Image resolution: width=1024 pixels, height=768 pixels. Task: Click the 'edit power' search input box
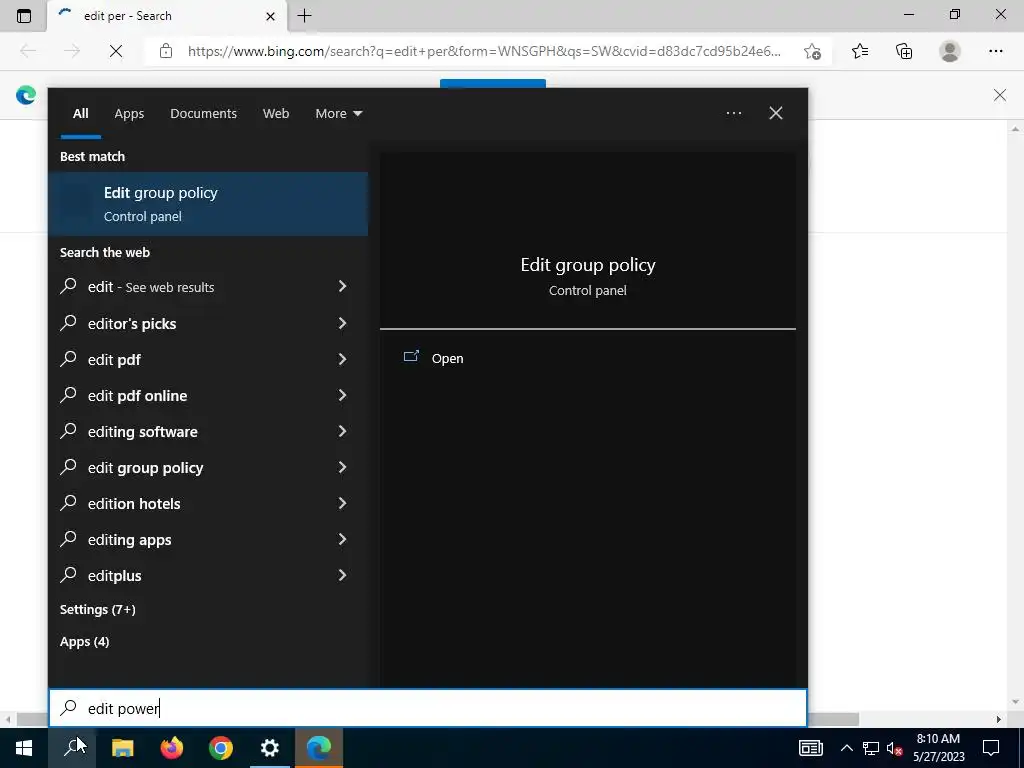coord(428,708)
